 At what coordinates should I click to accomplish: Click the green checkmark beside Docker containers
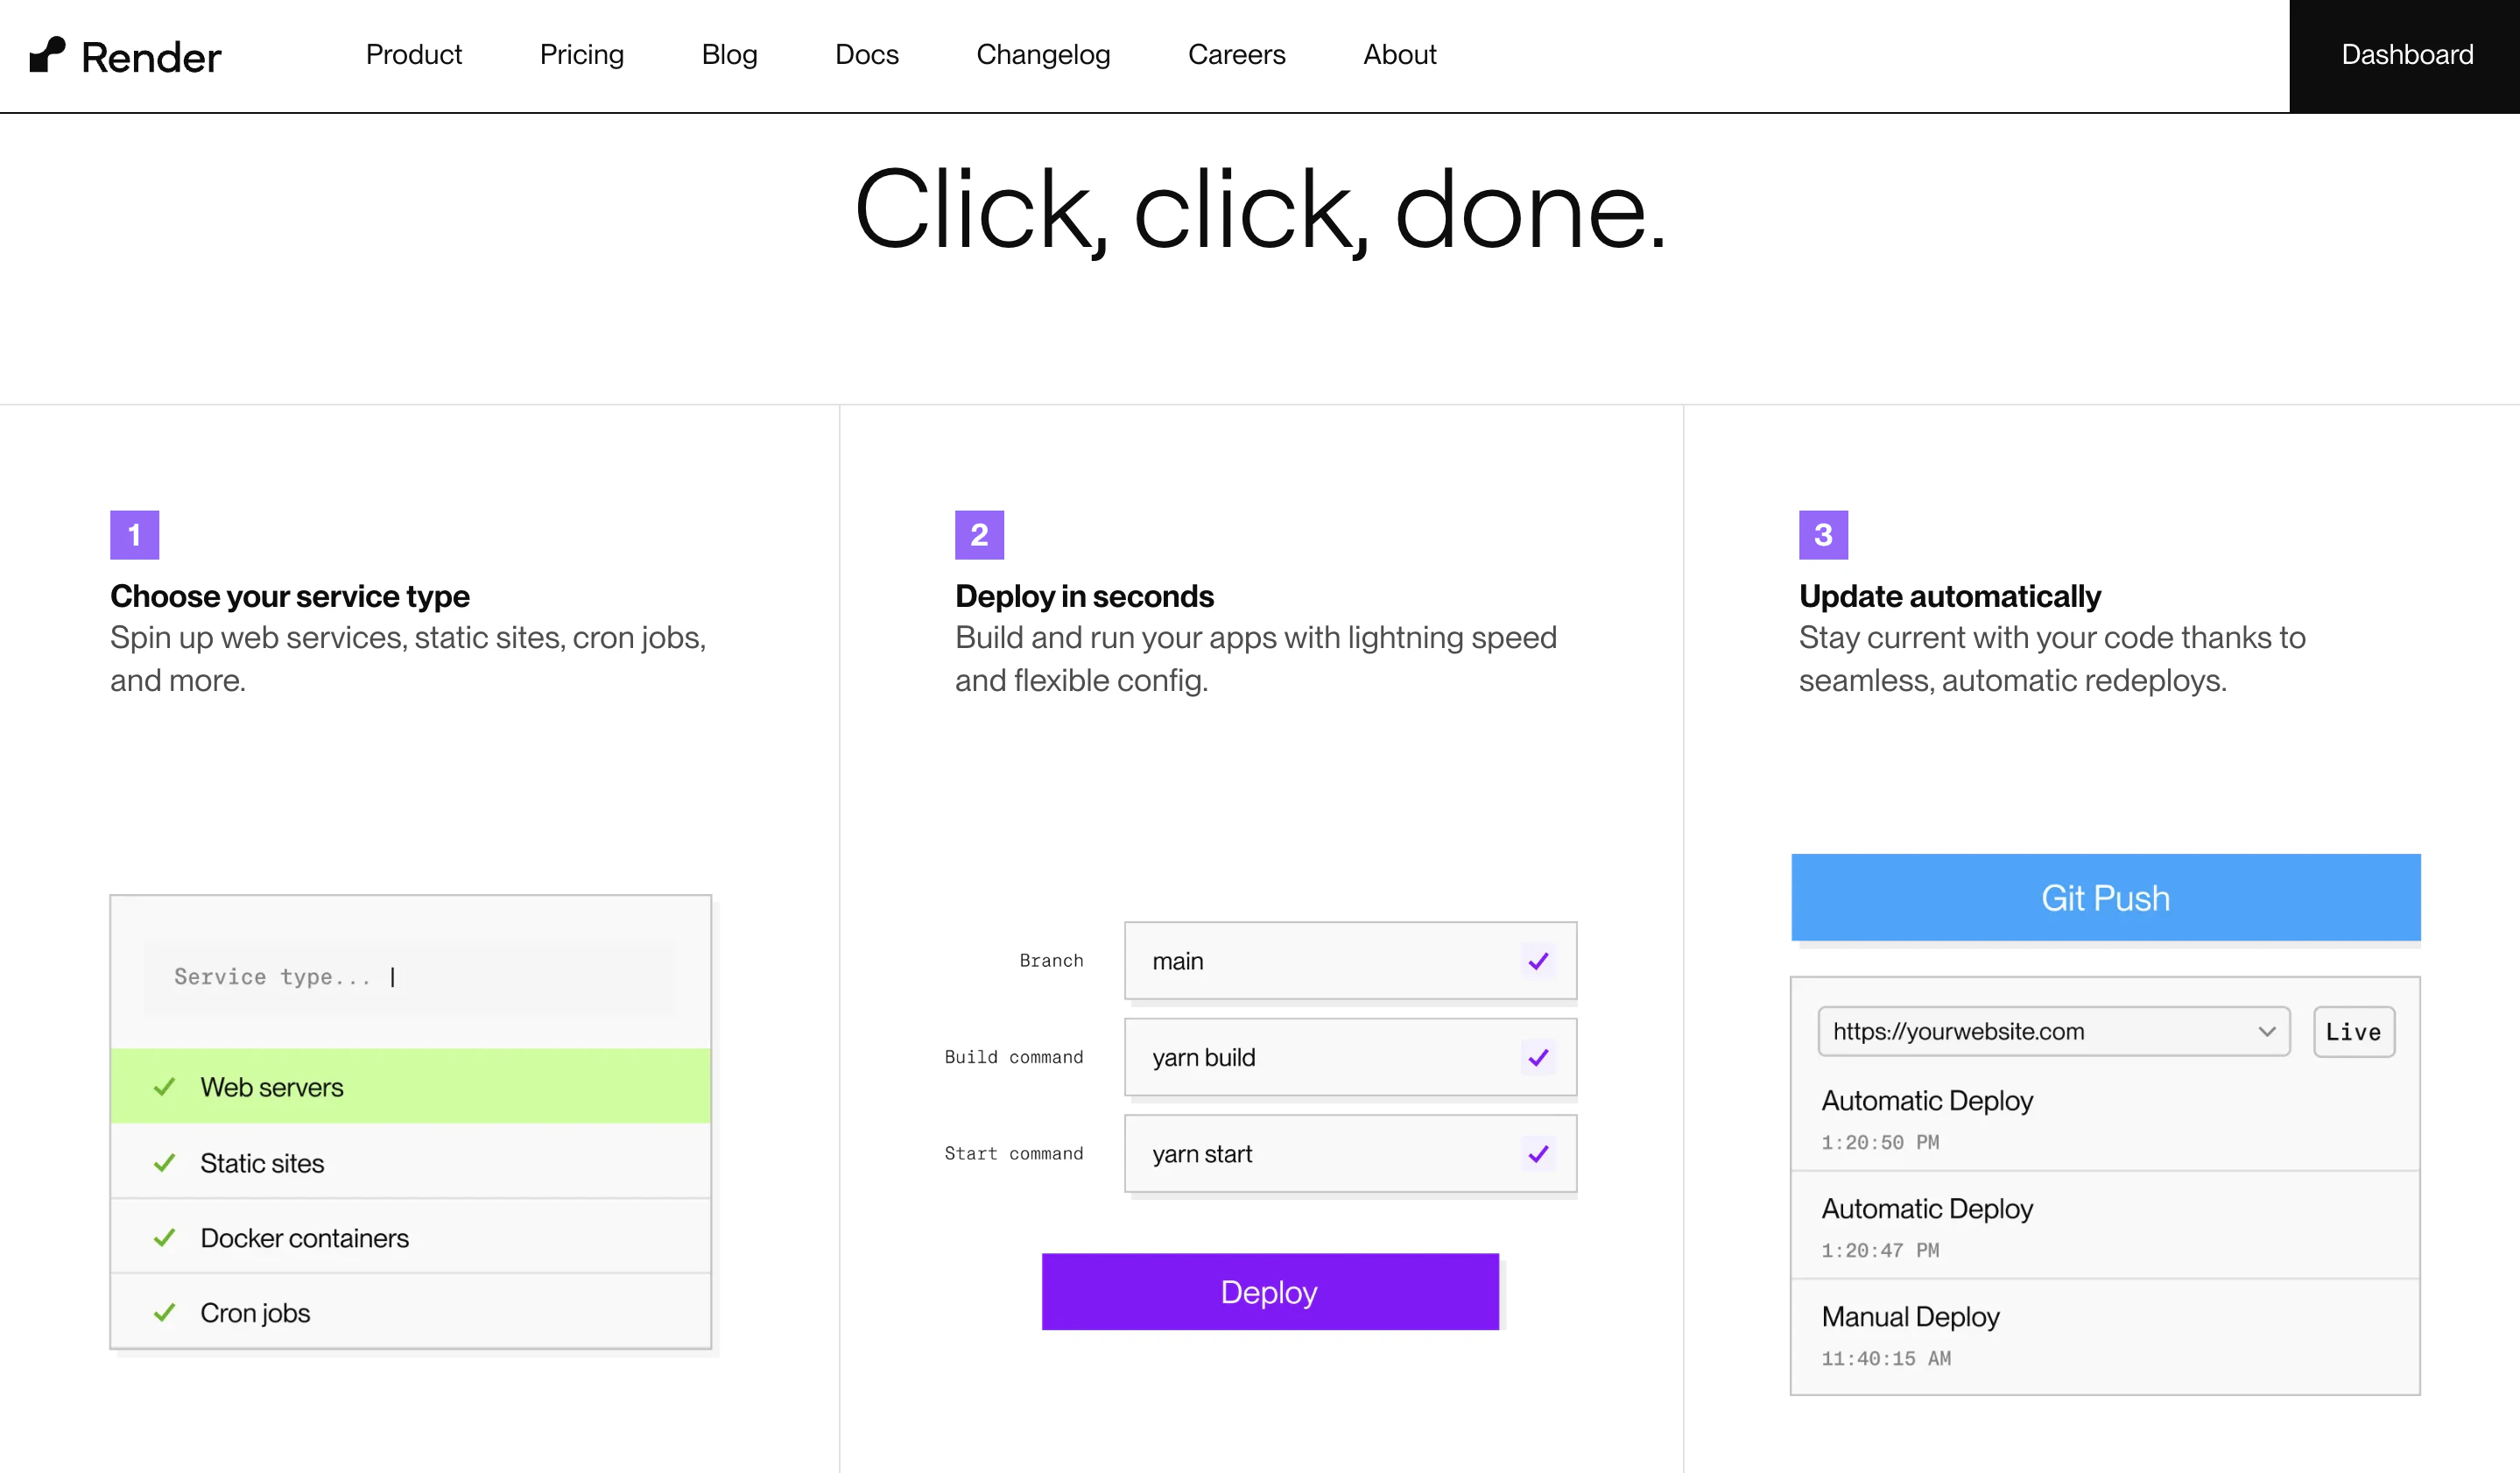(x=165, y=1238)
